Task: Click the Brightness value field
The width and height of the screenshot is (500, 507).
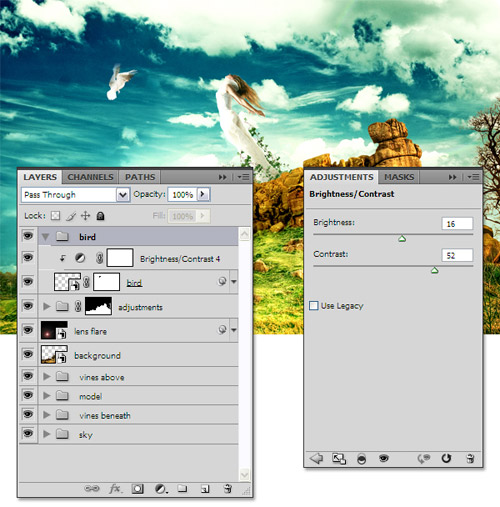Action: tap(457, 224)
